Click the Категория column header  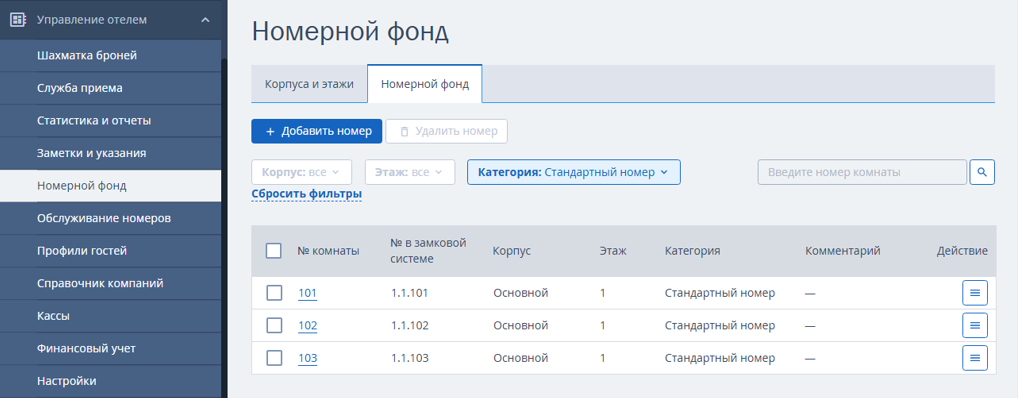(692, 251)
